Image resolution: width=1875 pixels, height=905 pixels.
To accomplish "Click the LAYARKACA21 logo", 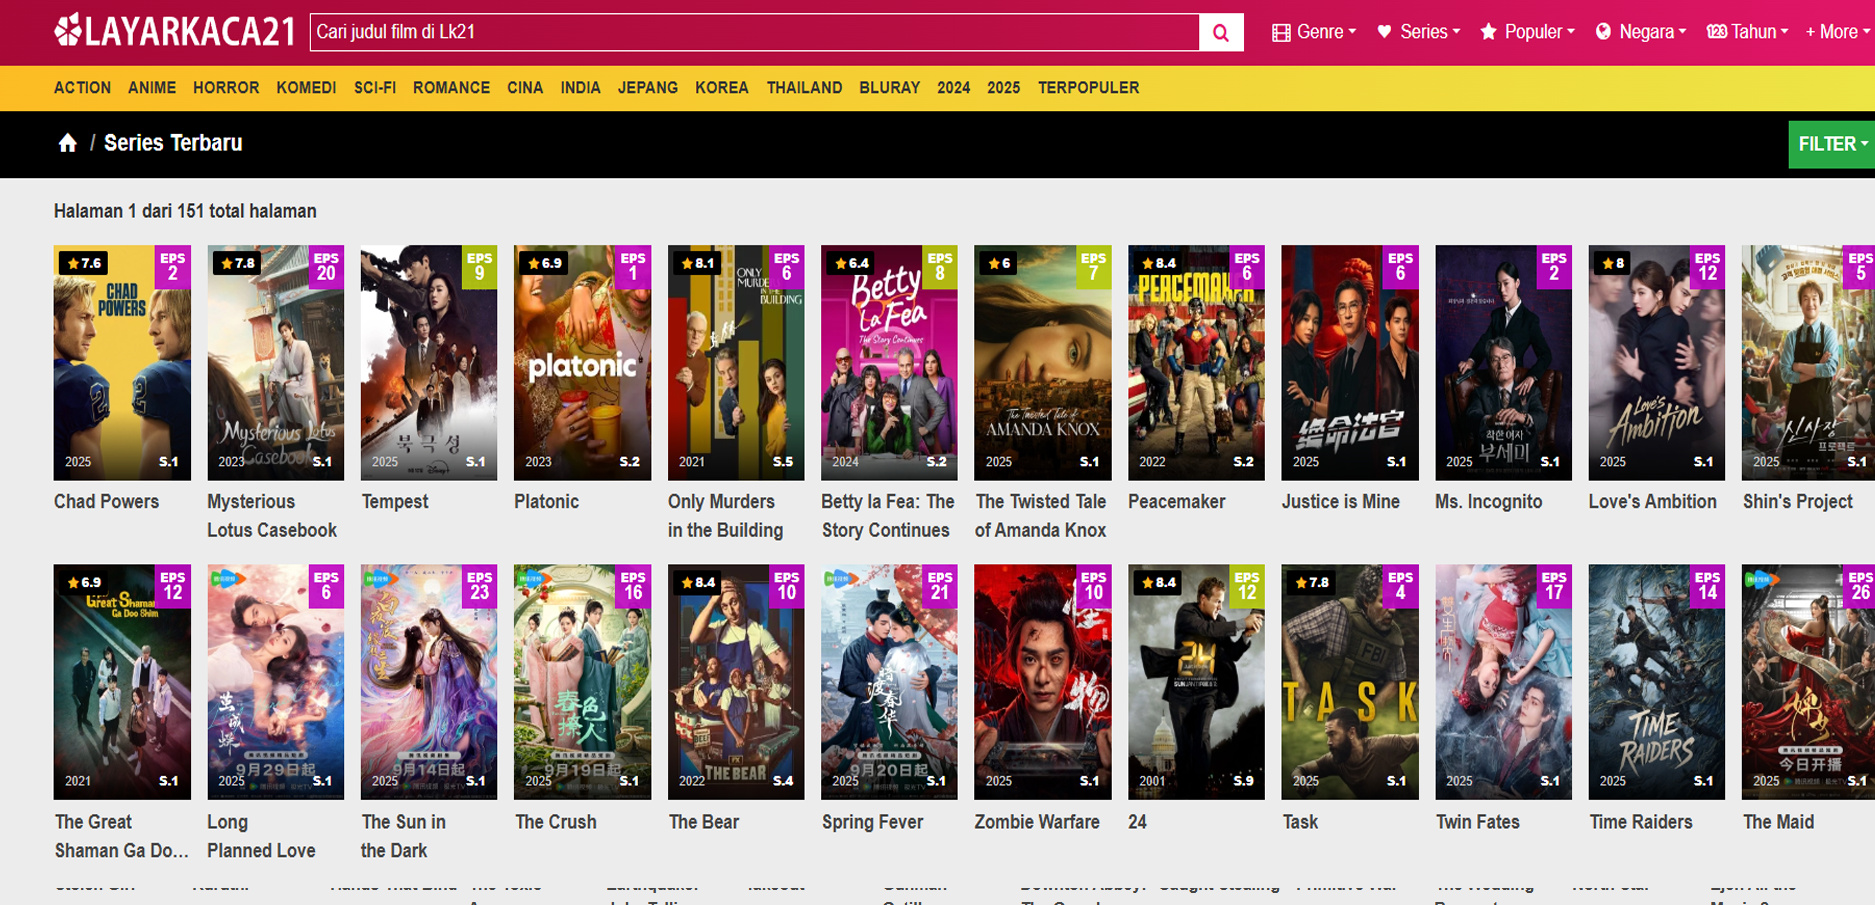I will point(175,32).
